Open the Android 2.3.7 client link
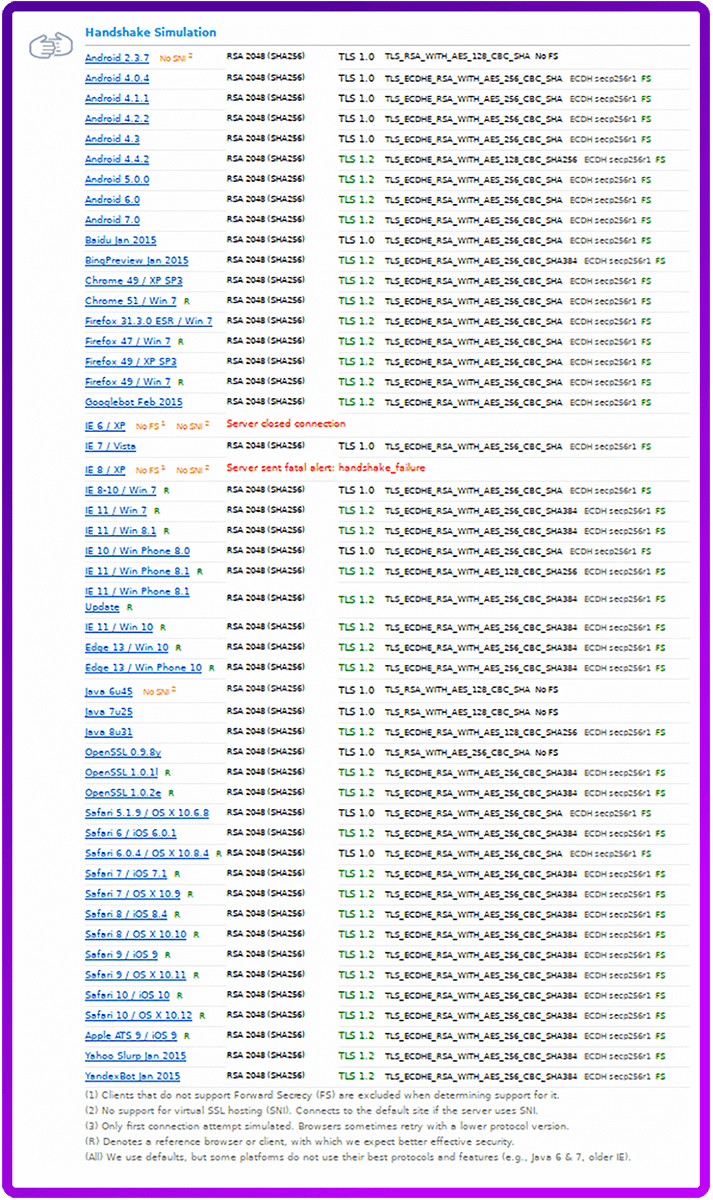The width and height of the screenshot is (713, 1200). pos(117,58)
